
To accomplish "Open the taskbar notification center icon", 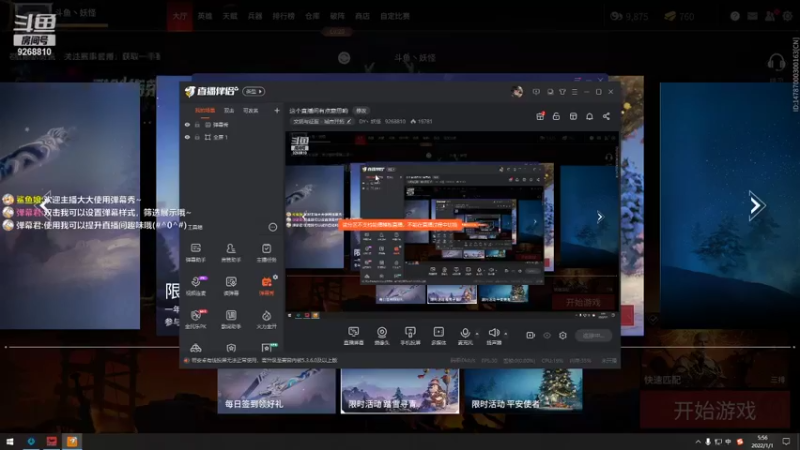I will [x=786, y=441].
